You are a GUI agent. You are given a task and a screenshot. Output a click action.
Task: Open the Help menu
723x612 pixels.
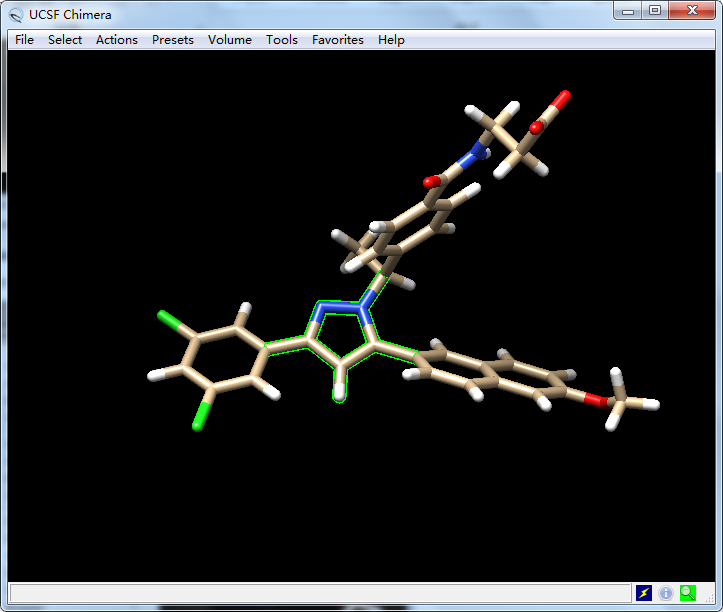(391, 40)
